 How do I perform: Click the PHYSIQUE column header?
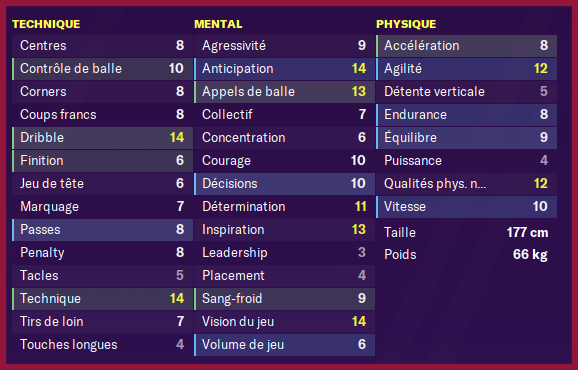(406, 24)
